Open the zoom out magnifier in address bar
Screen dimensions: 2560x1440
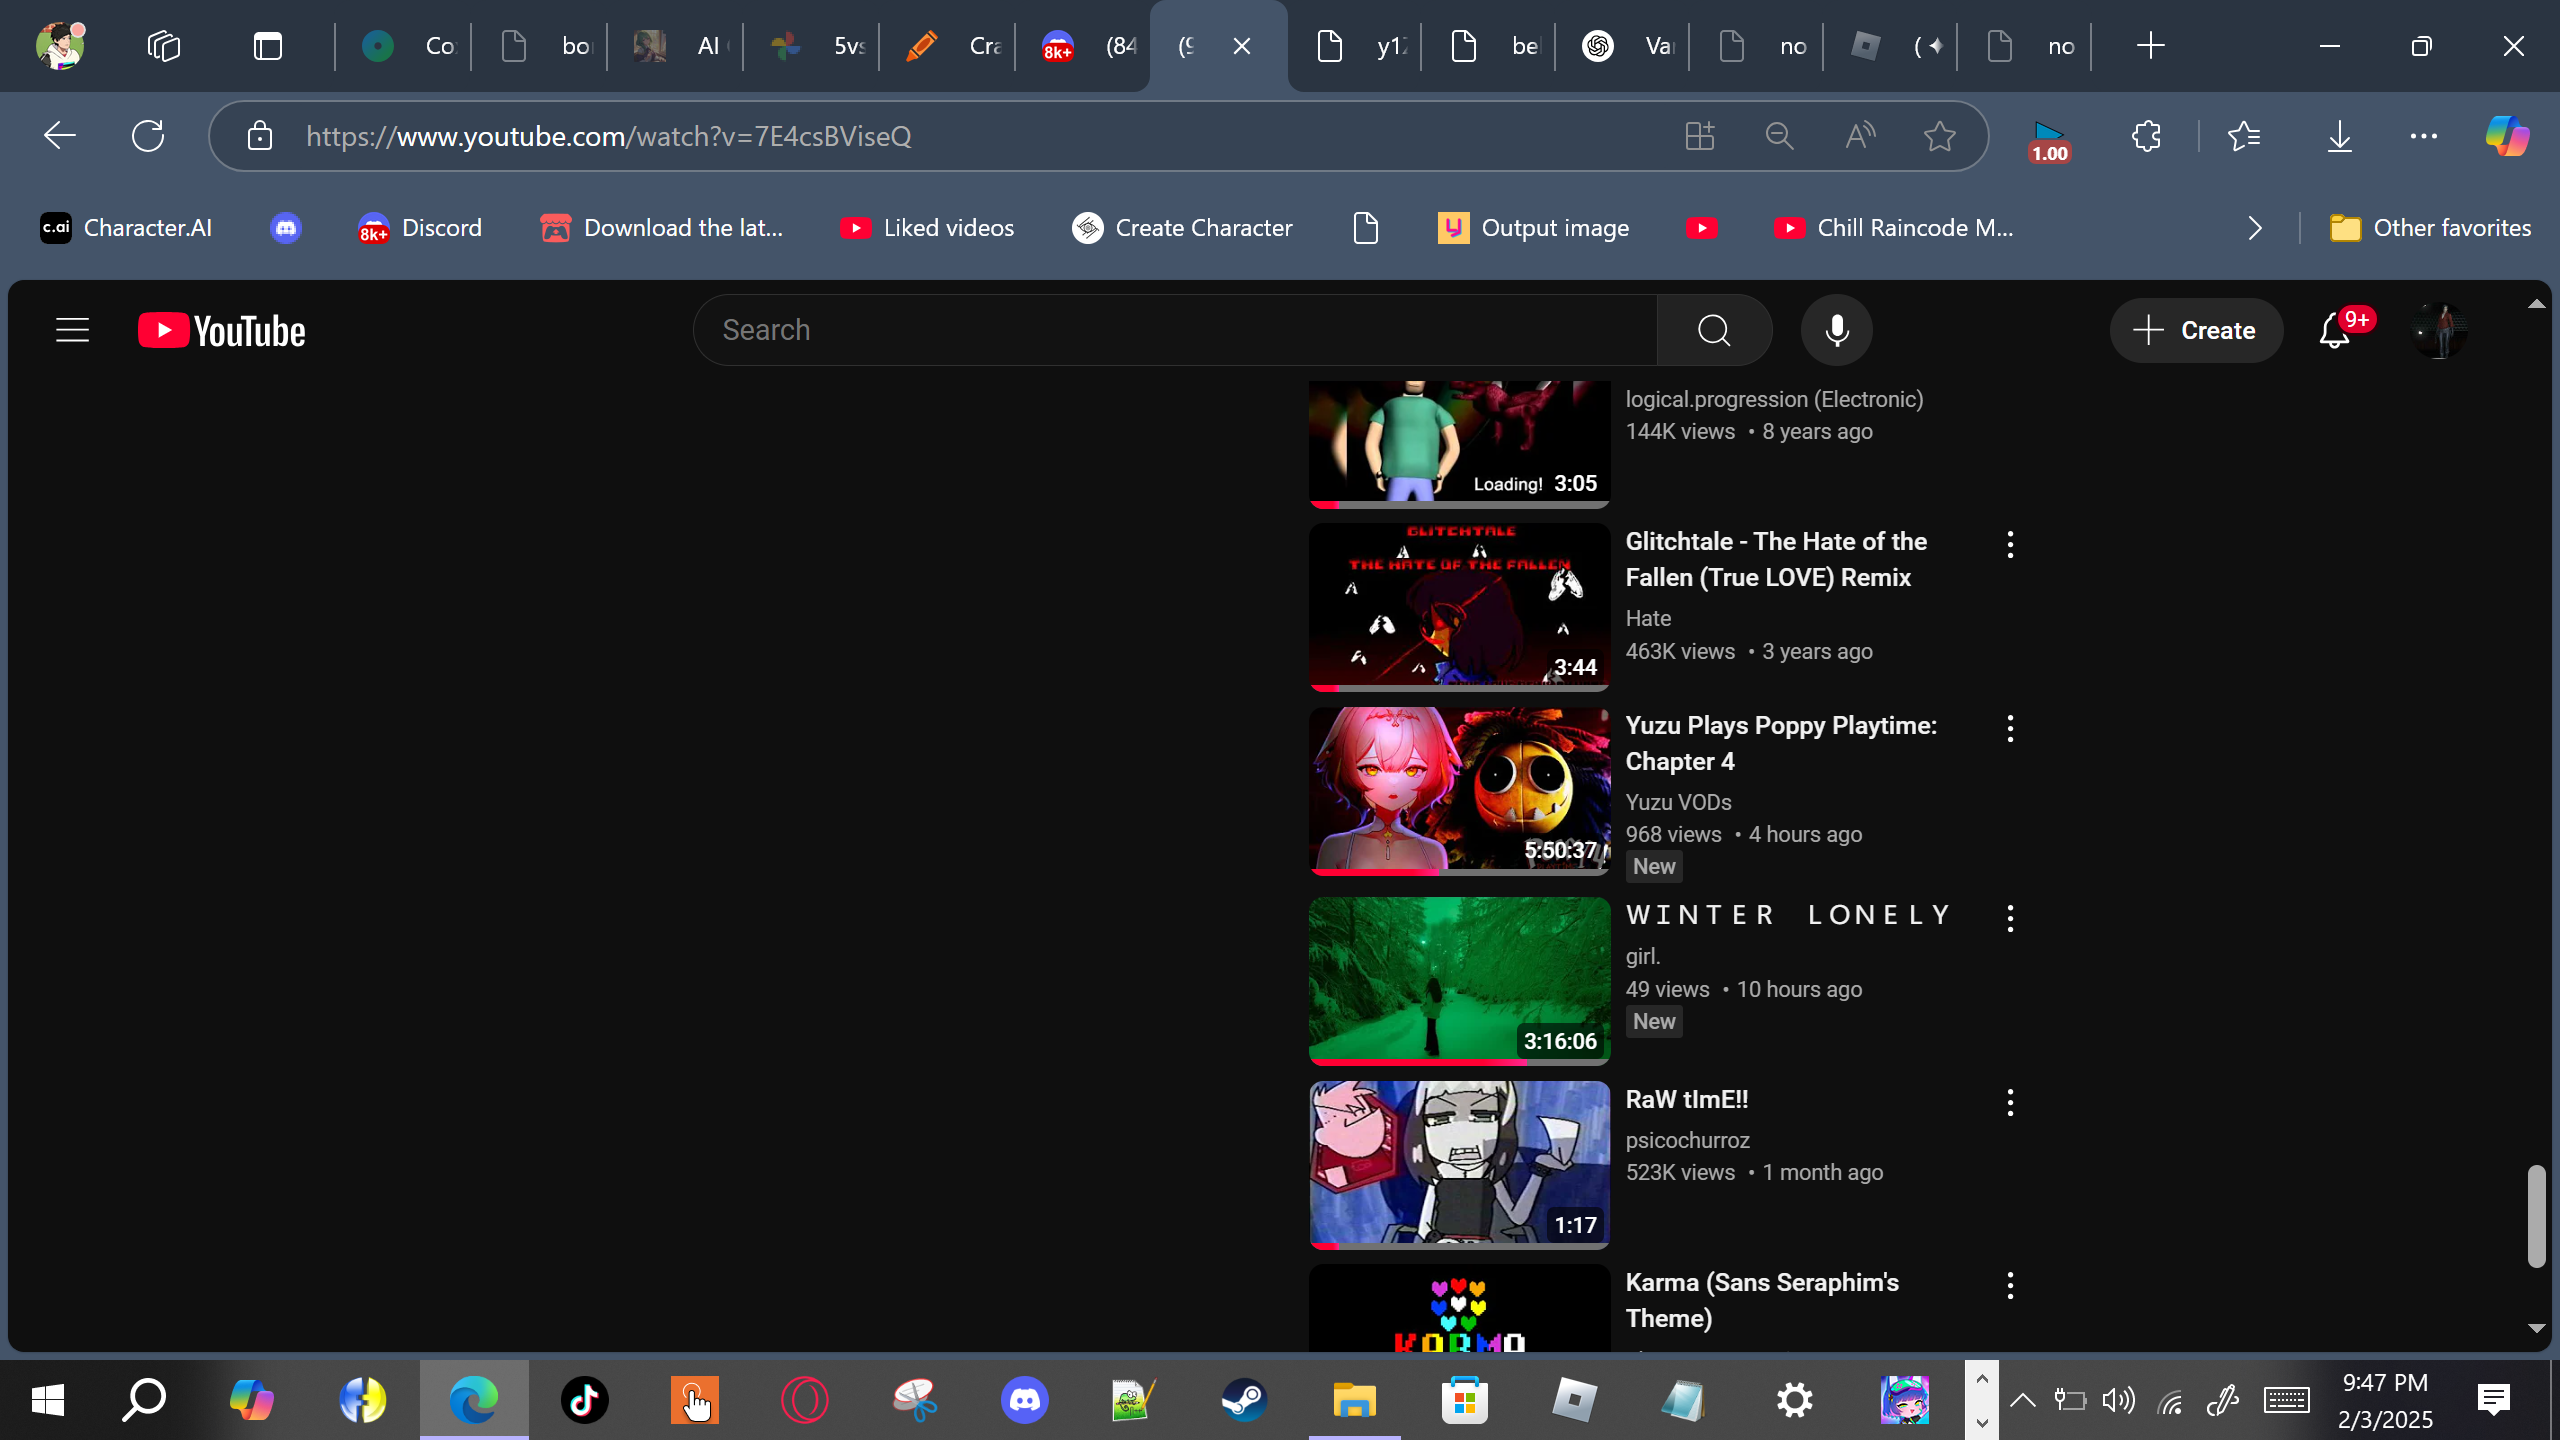coord(1779,136)
